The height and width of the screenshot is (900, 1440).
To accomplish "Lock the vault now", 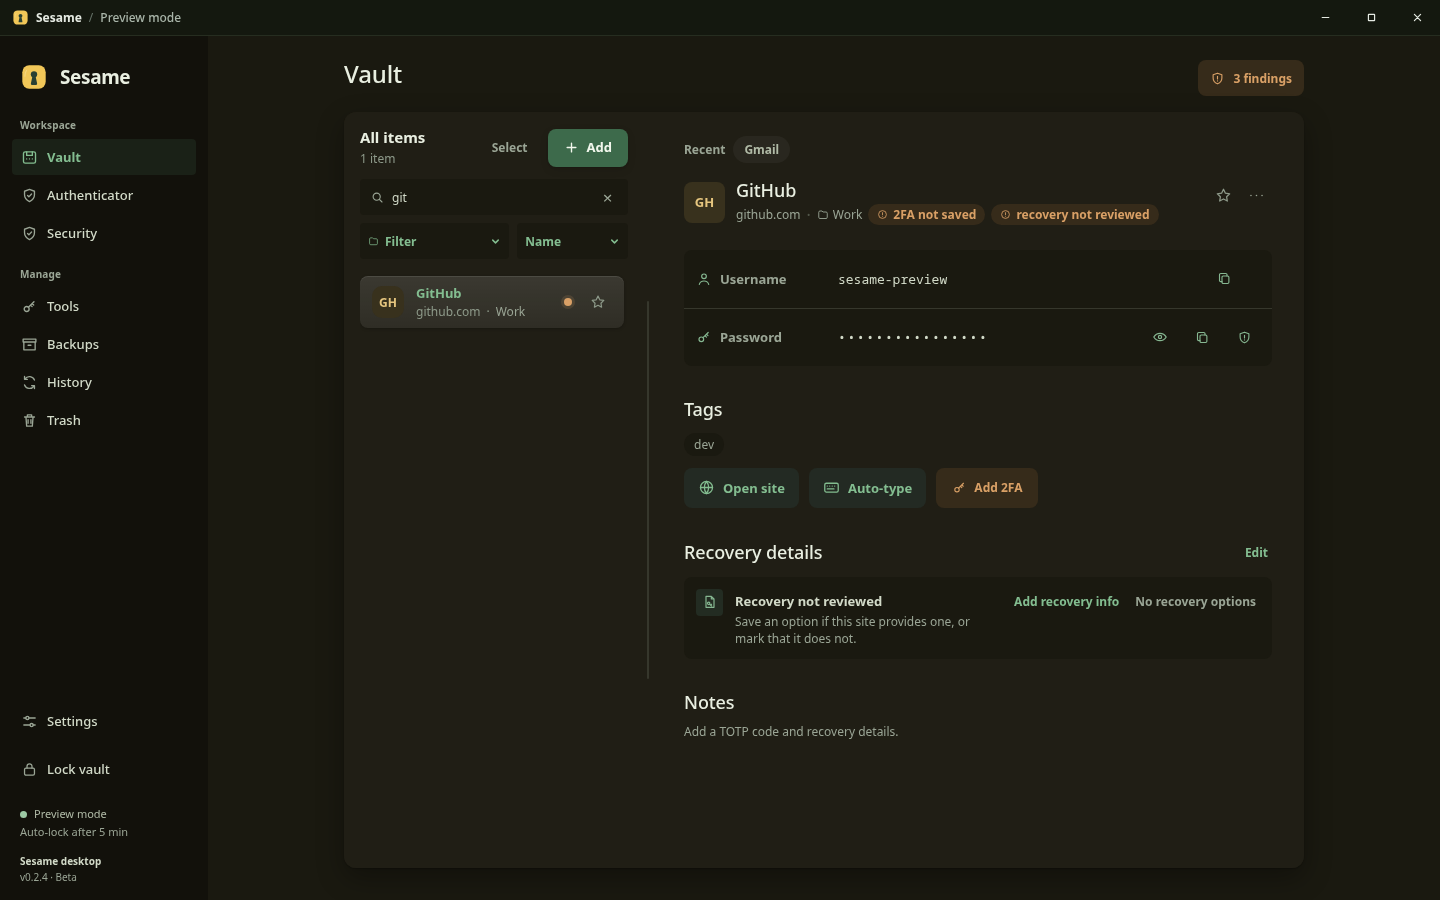I will point(104,769).
